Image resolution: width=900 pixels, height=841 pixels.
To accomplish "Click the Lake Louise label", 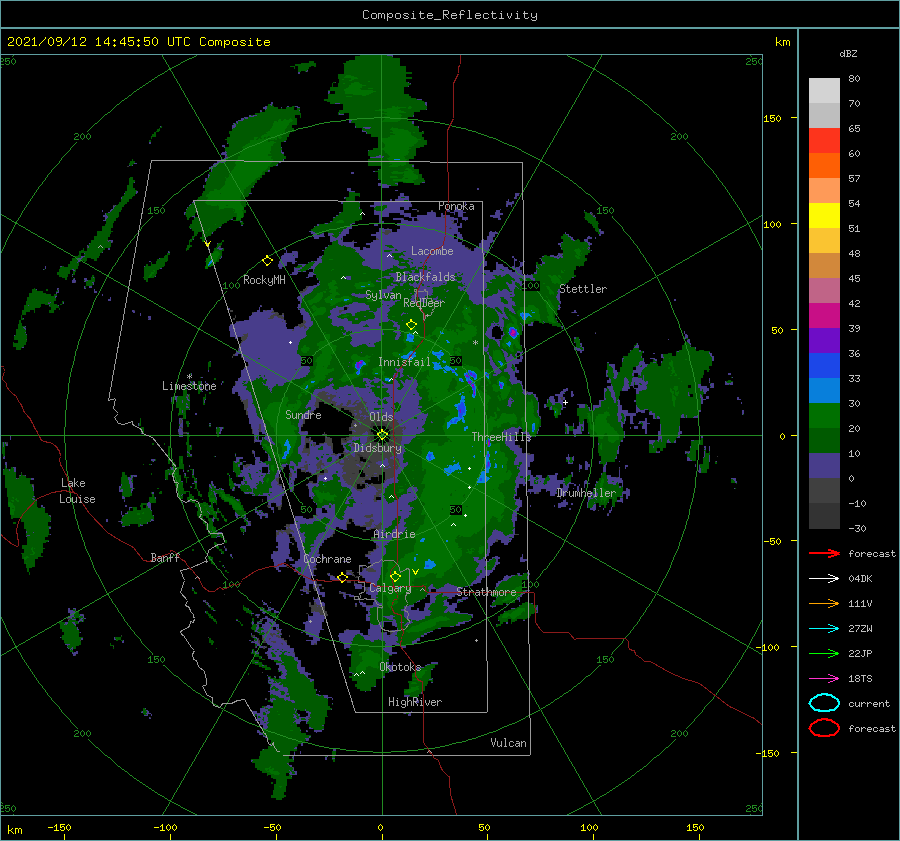I will (77, 491).
